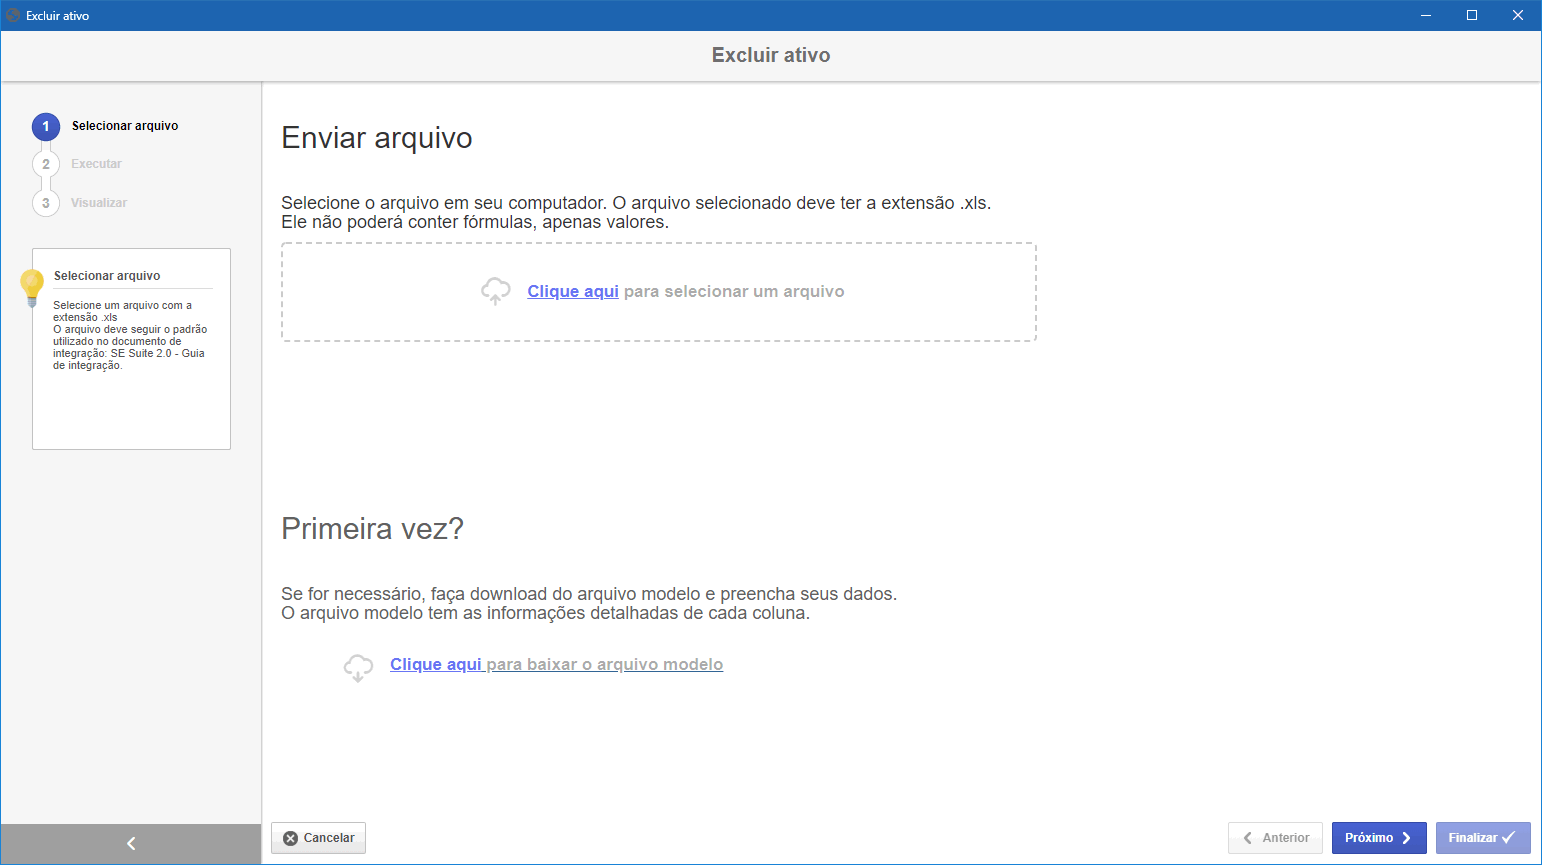The image size is (1542, 865).
Task: Collapse the left sidebar with chevron arrow
Action: (x=131, y=844)
